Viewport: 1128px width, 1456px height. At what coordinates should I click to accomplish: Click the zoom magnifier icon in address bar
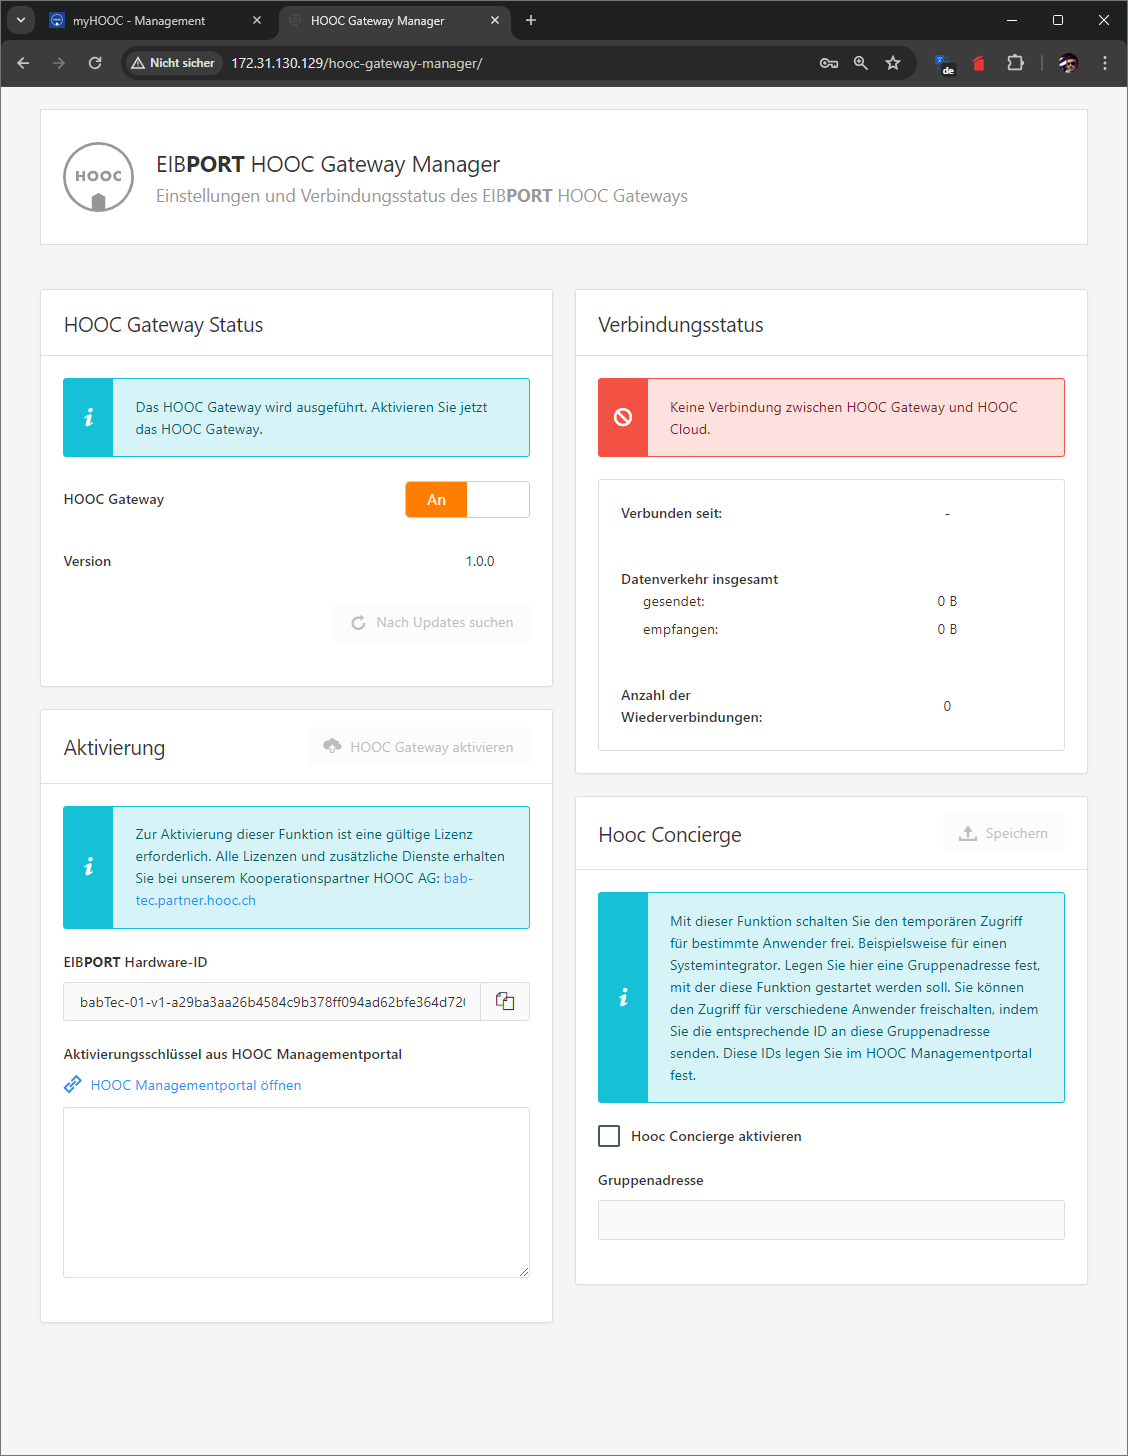(x=861, y=63)
